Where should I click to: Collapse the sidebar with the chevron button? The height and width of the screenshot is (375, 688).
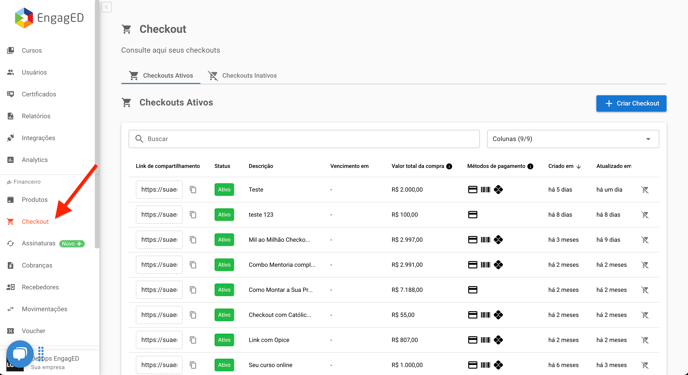click(x=107, y=7)
